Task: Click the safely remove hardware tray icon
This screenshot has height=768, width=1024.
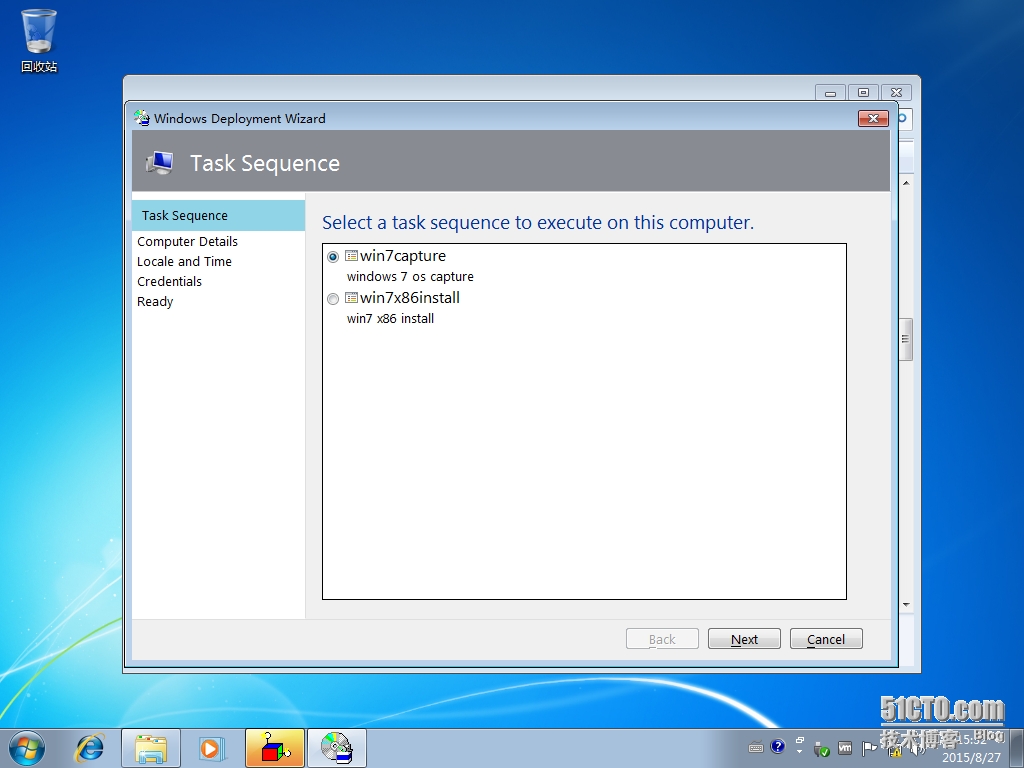Action: (822, 749)
